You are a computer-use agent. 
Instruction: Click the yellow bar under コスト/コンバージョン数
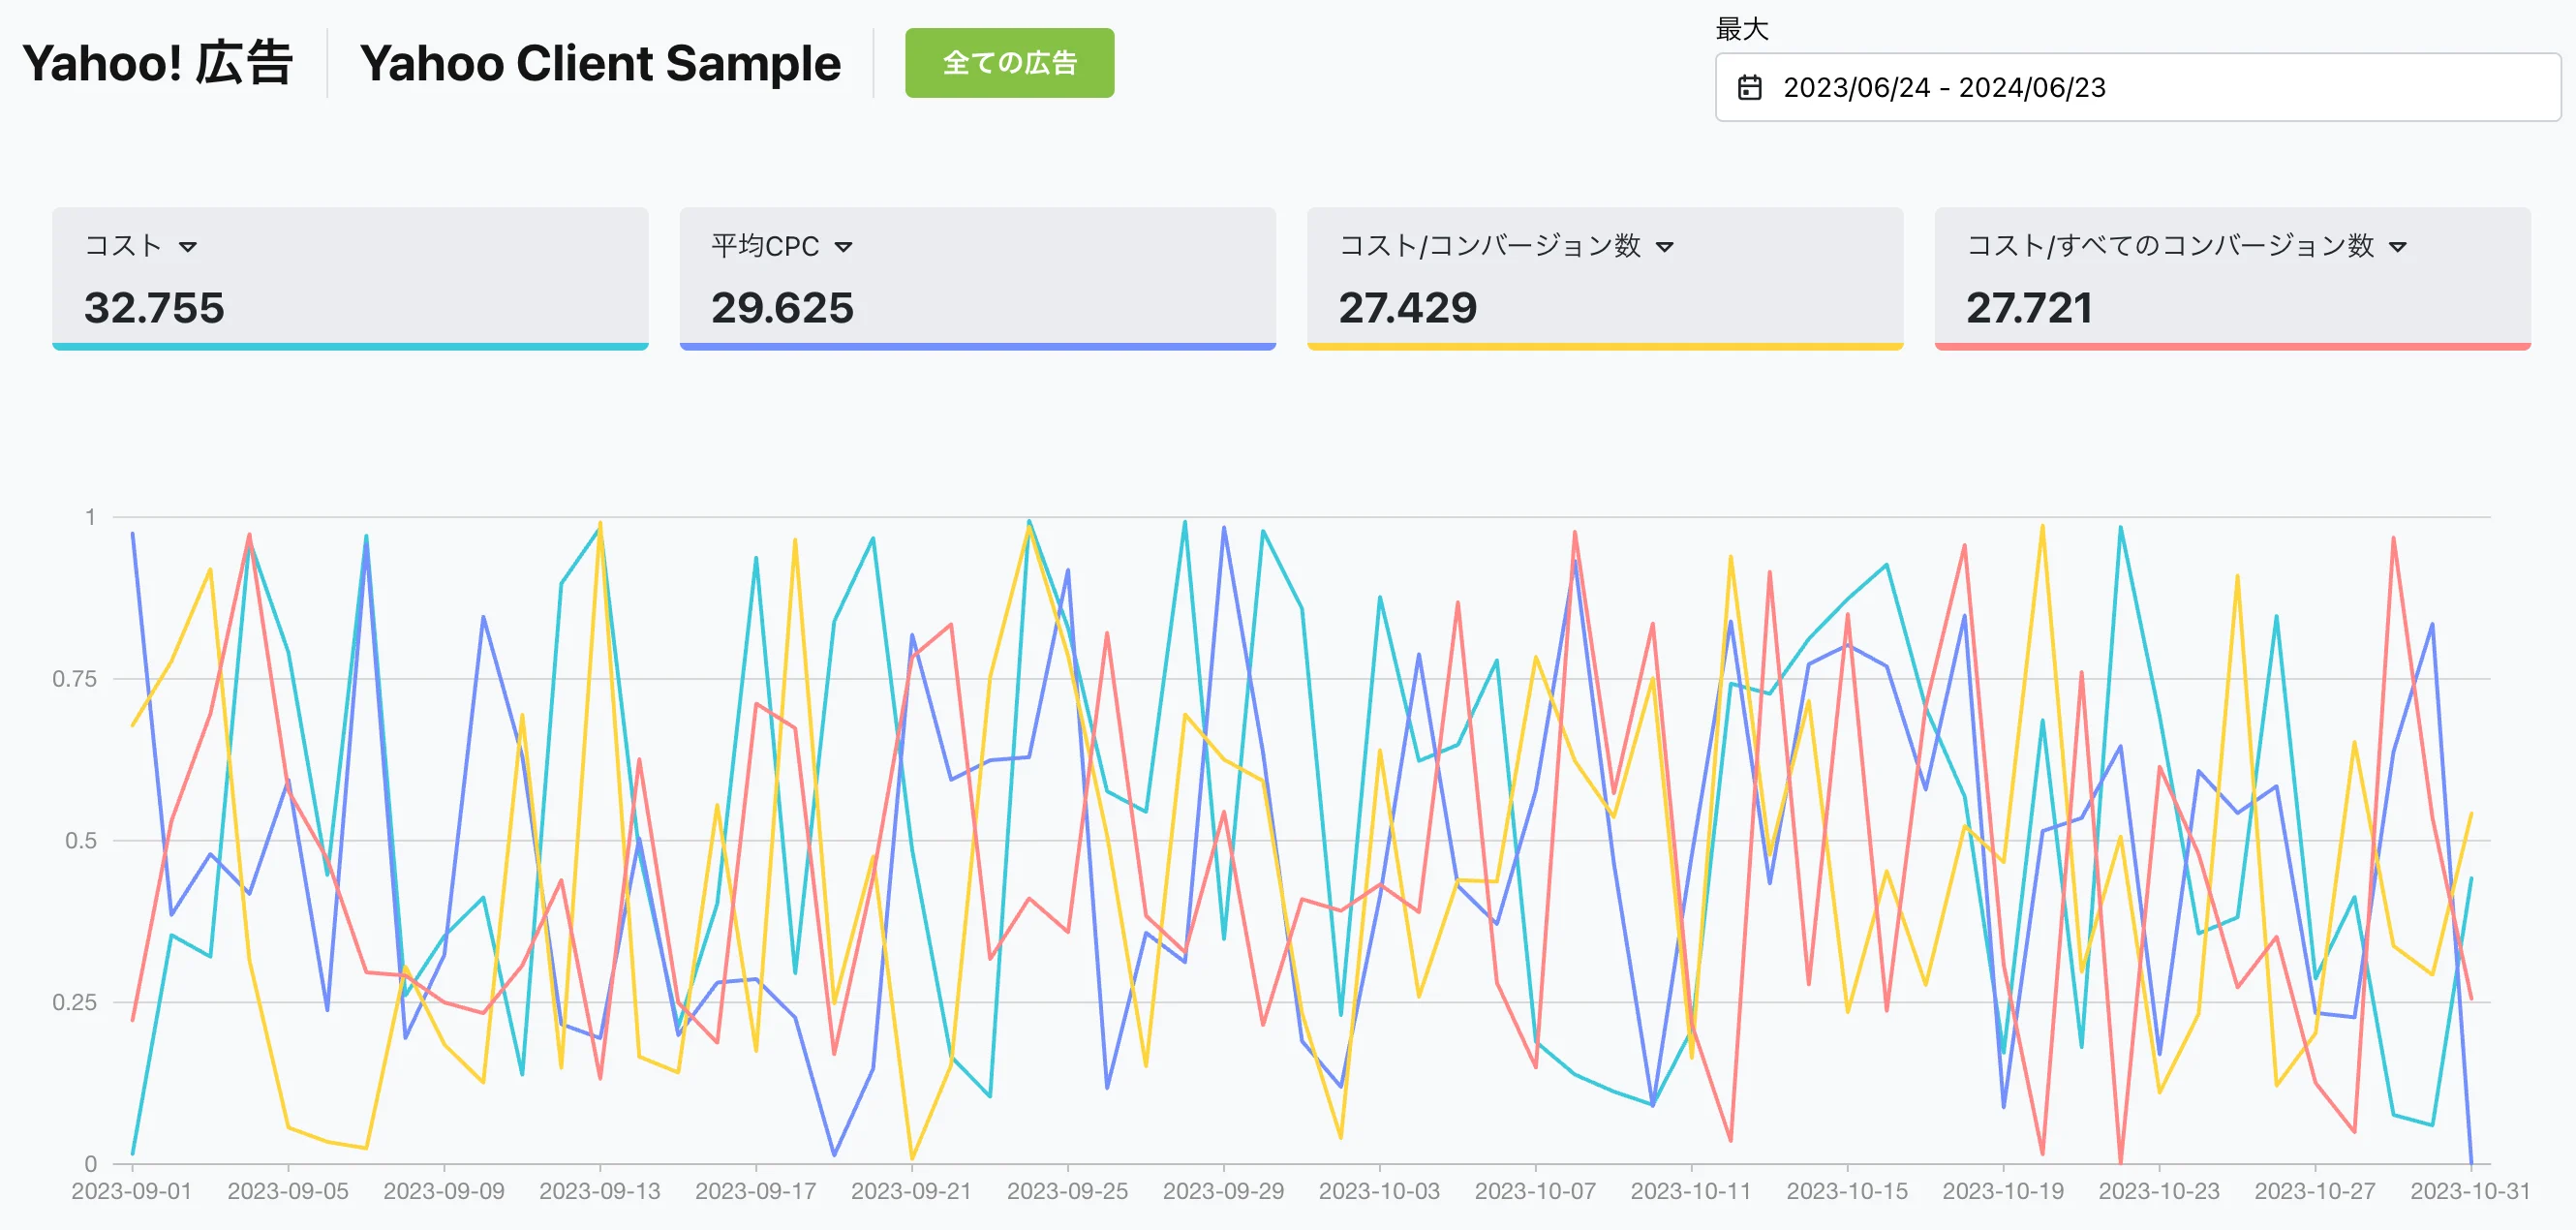1604,347
